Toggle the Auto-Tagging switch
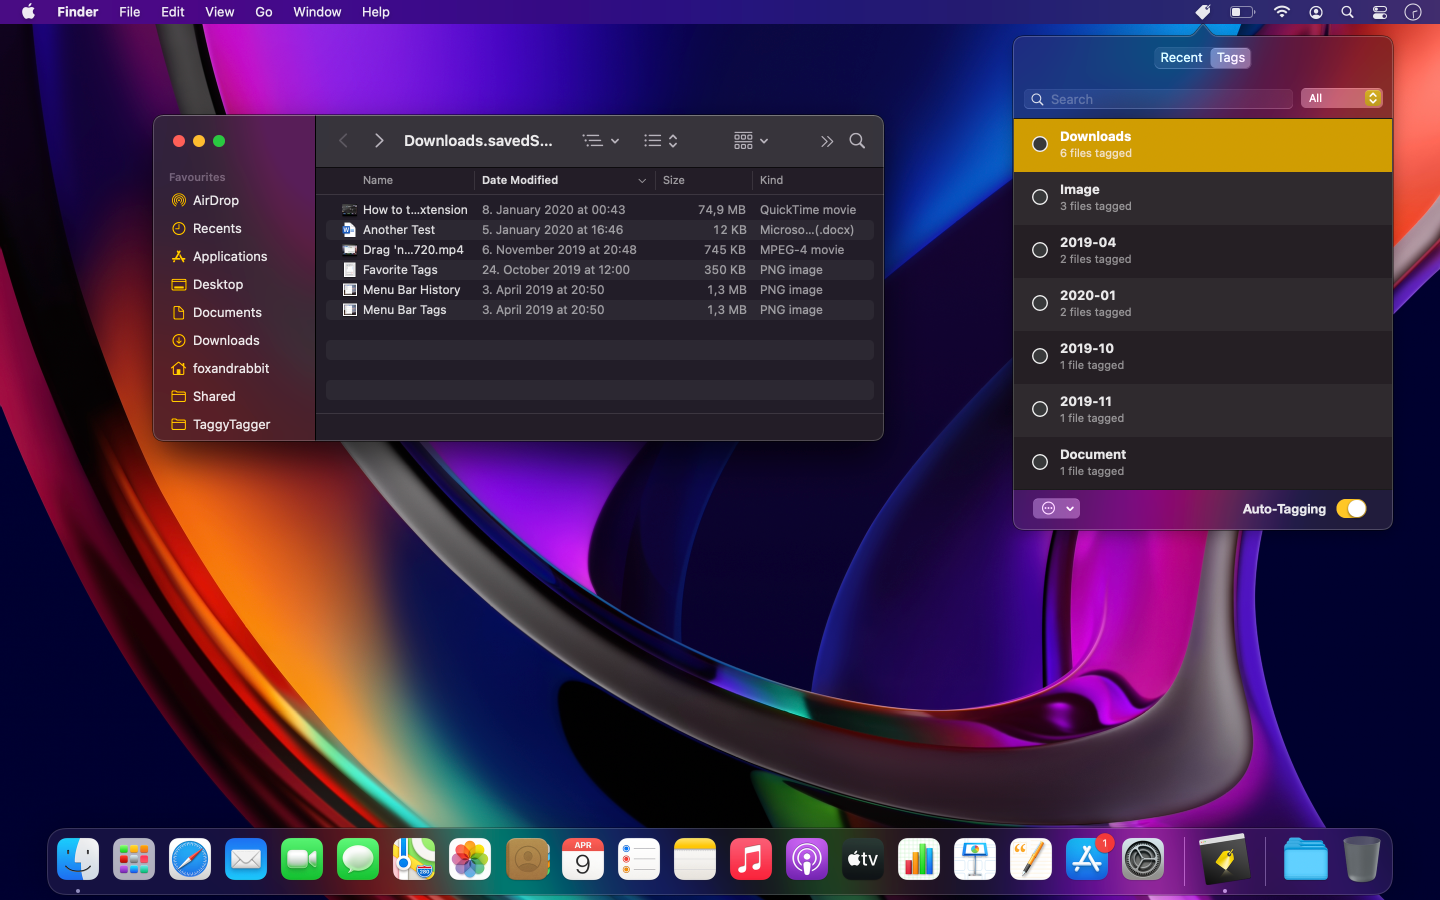The width and height of the screenshot is (1440, 900). point(1351,508)
